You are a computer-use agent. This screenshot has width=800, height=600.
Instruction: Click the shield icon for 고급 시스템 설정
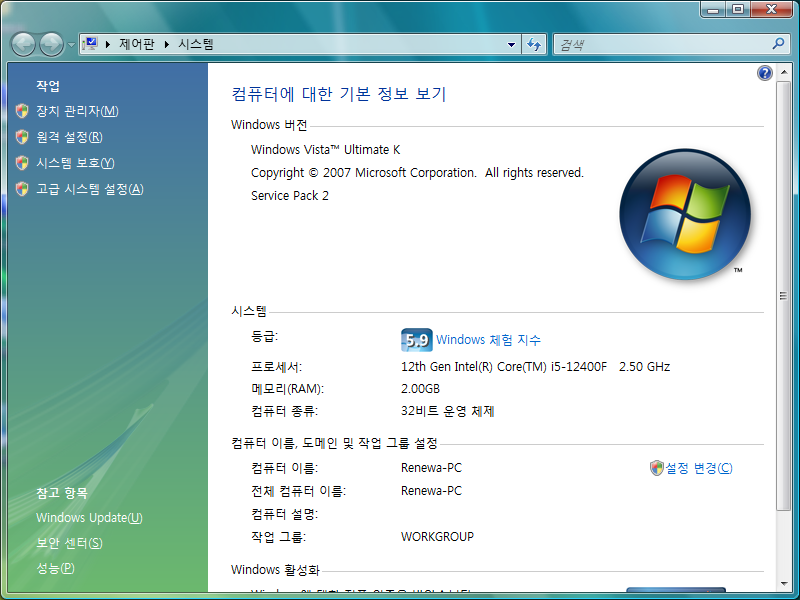coord(20,187)
